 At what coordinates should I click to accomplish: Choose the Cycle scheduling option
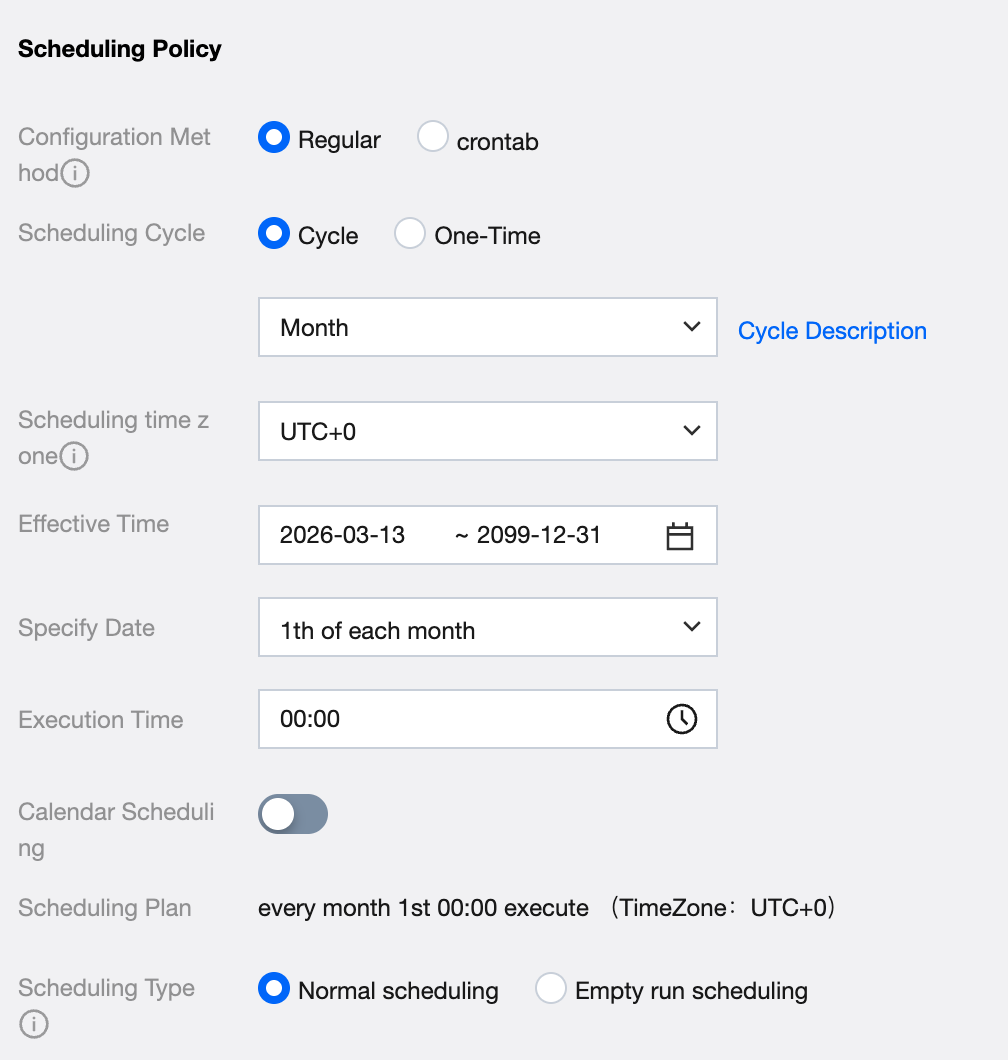click(x=274, y=234)
